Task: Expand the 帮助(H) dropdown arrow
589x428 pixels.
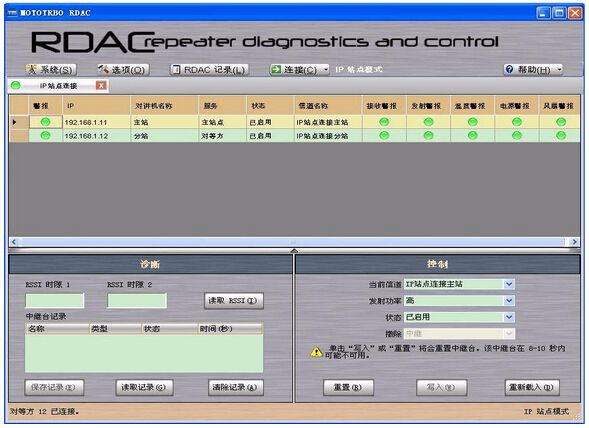Action: pyautogui.click(x=559, y=70)
